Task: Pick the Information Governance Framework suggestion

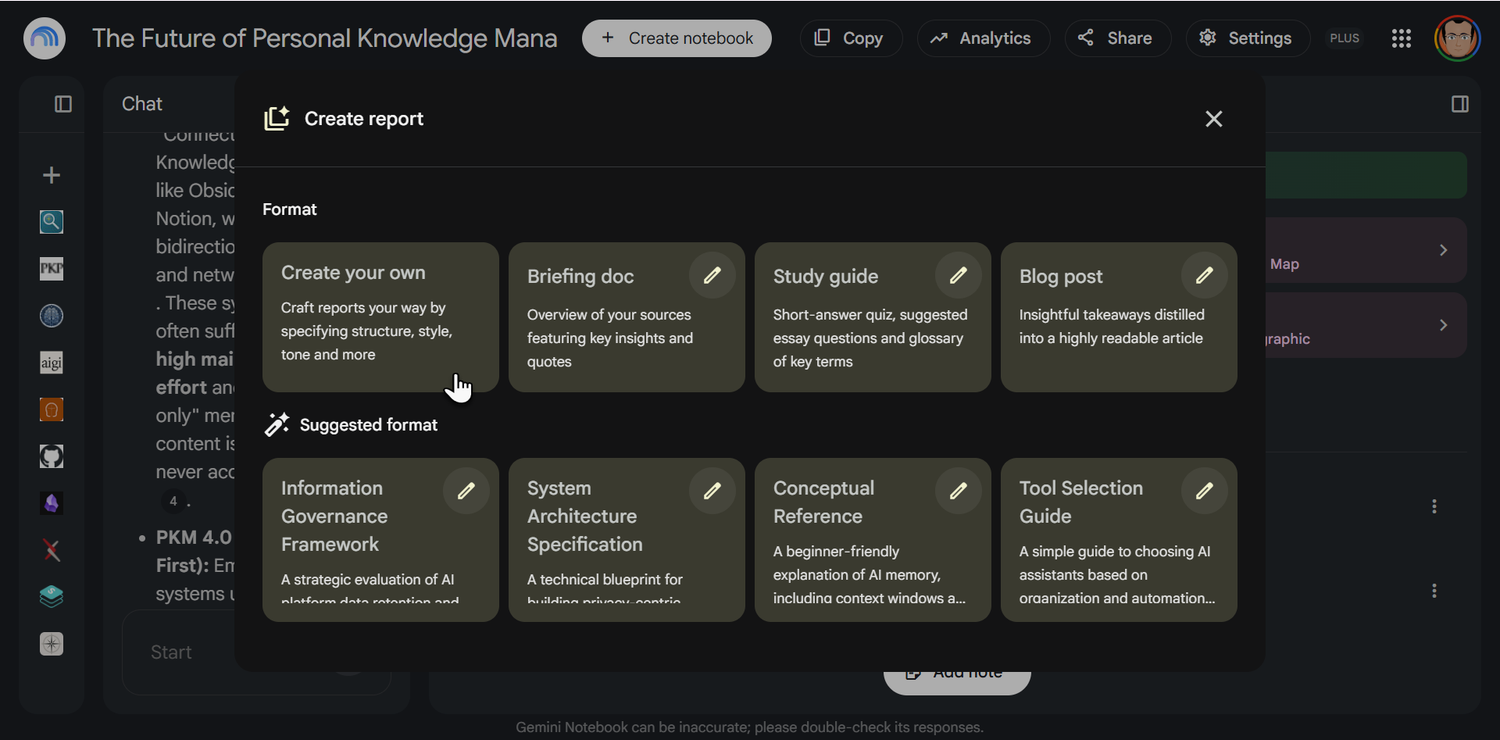Action: point(380,540)
